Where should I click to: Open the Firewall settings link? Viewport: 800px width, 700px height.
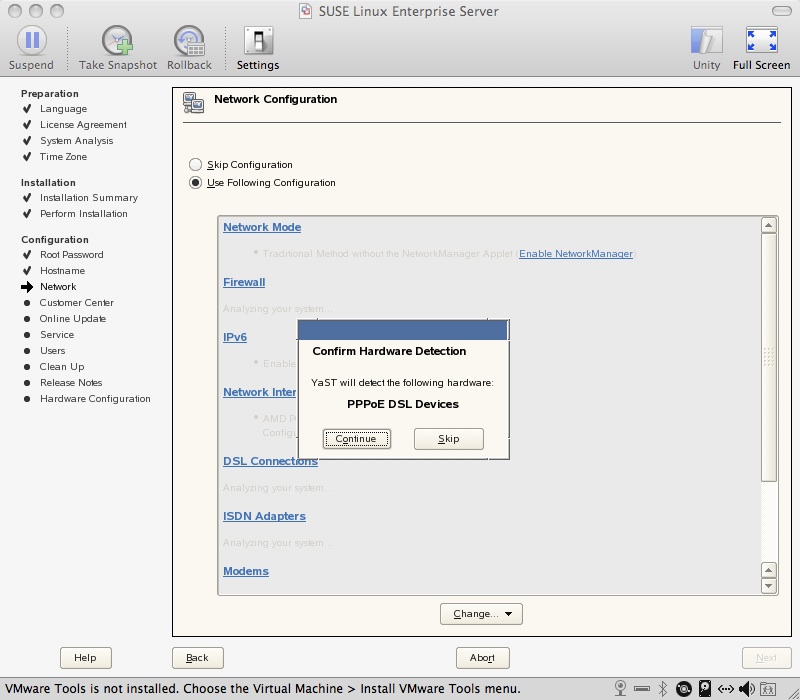point(244,282)
